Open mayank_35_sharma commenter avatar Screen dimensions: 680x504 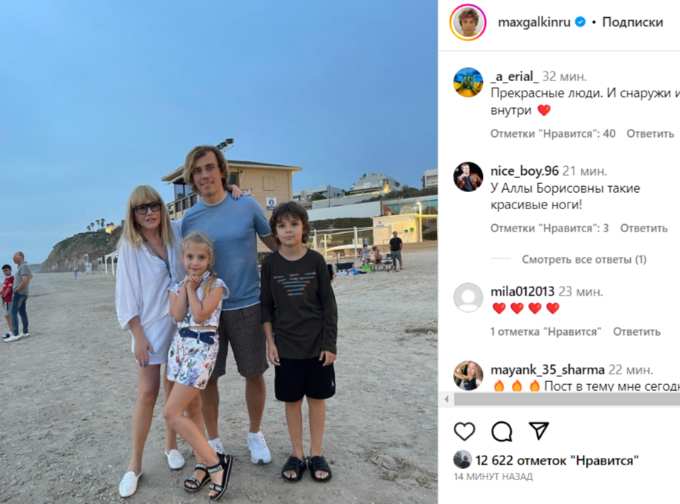click(468, 375)
